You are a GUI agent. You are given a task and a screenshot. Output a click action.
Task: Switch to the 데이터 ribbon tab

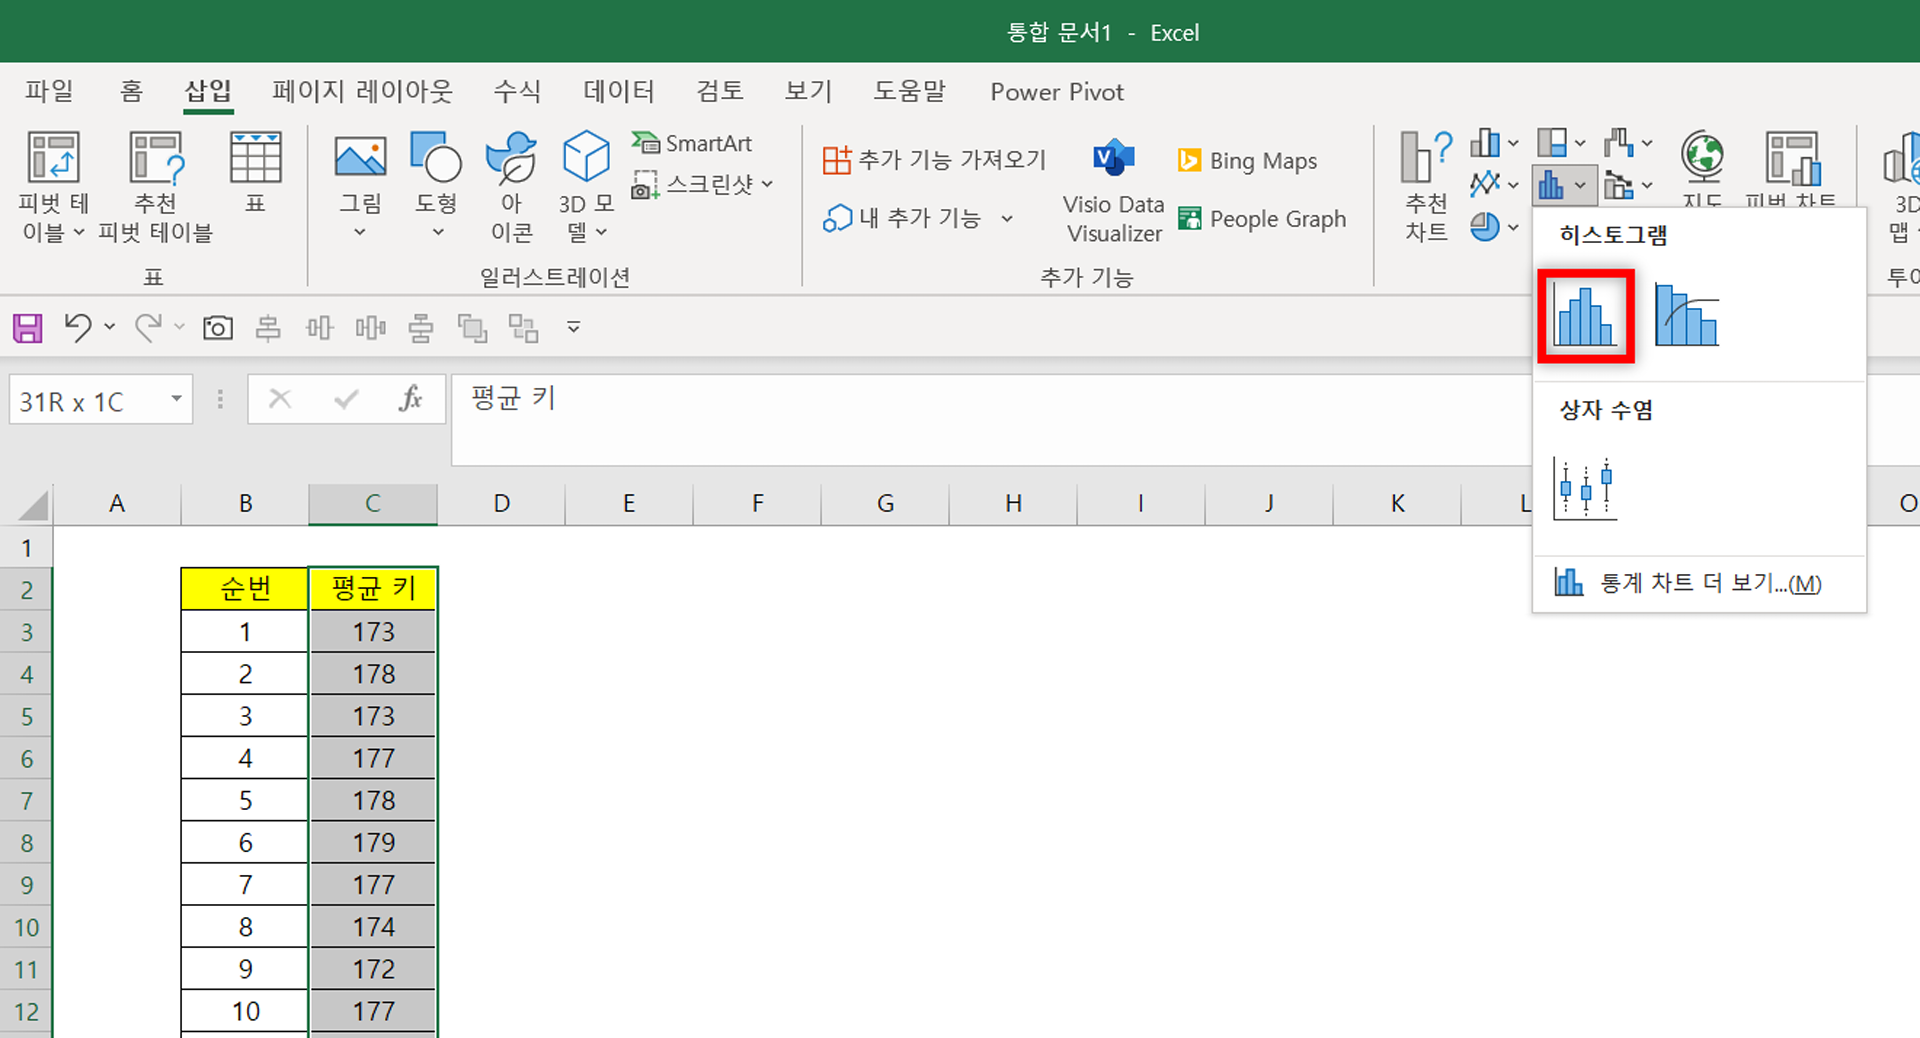click(x=617, y=91)
